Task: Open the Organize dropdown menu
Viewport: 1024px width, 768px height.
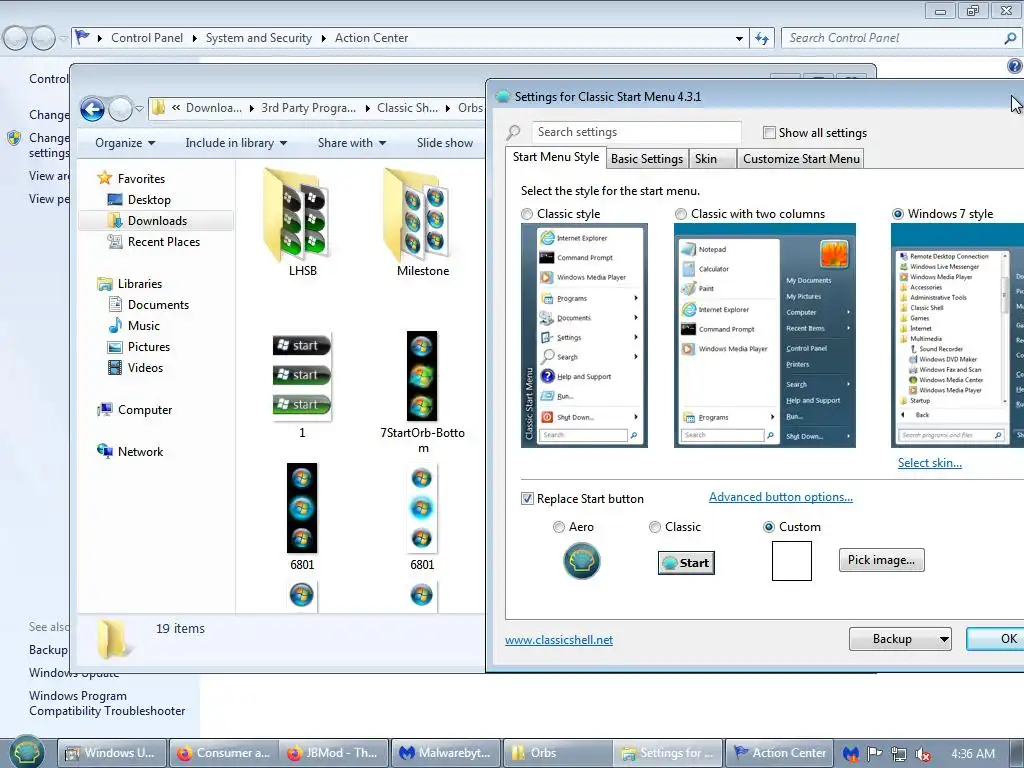Action: pyautogui.click(x=125, y=142)
